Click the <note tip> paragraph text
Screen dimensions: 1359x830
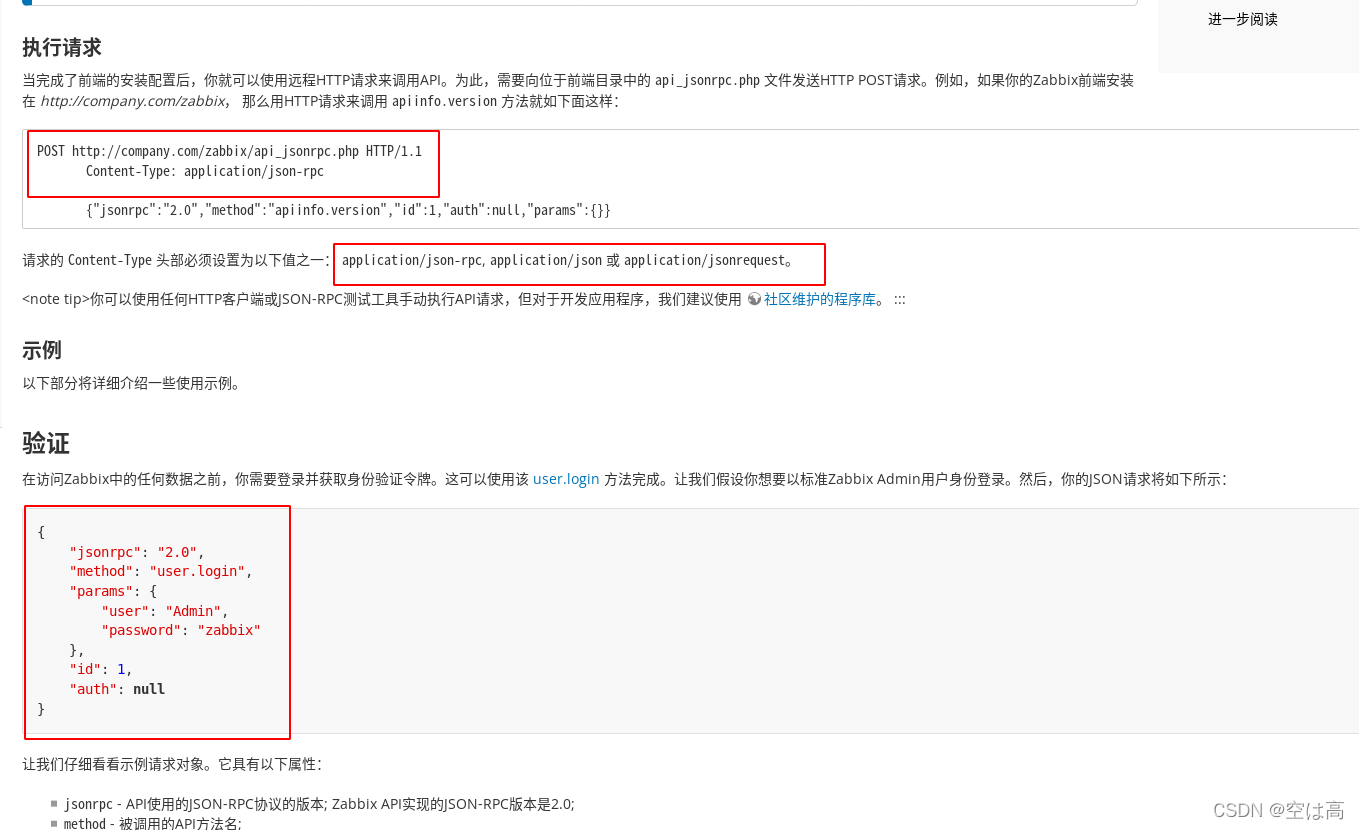click(x=464, y=299)
